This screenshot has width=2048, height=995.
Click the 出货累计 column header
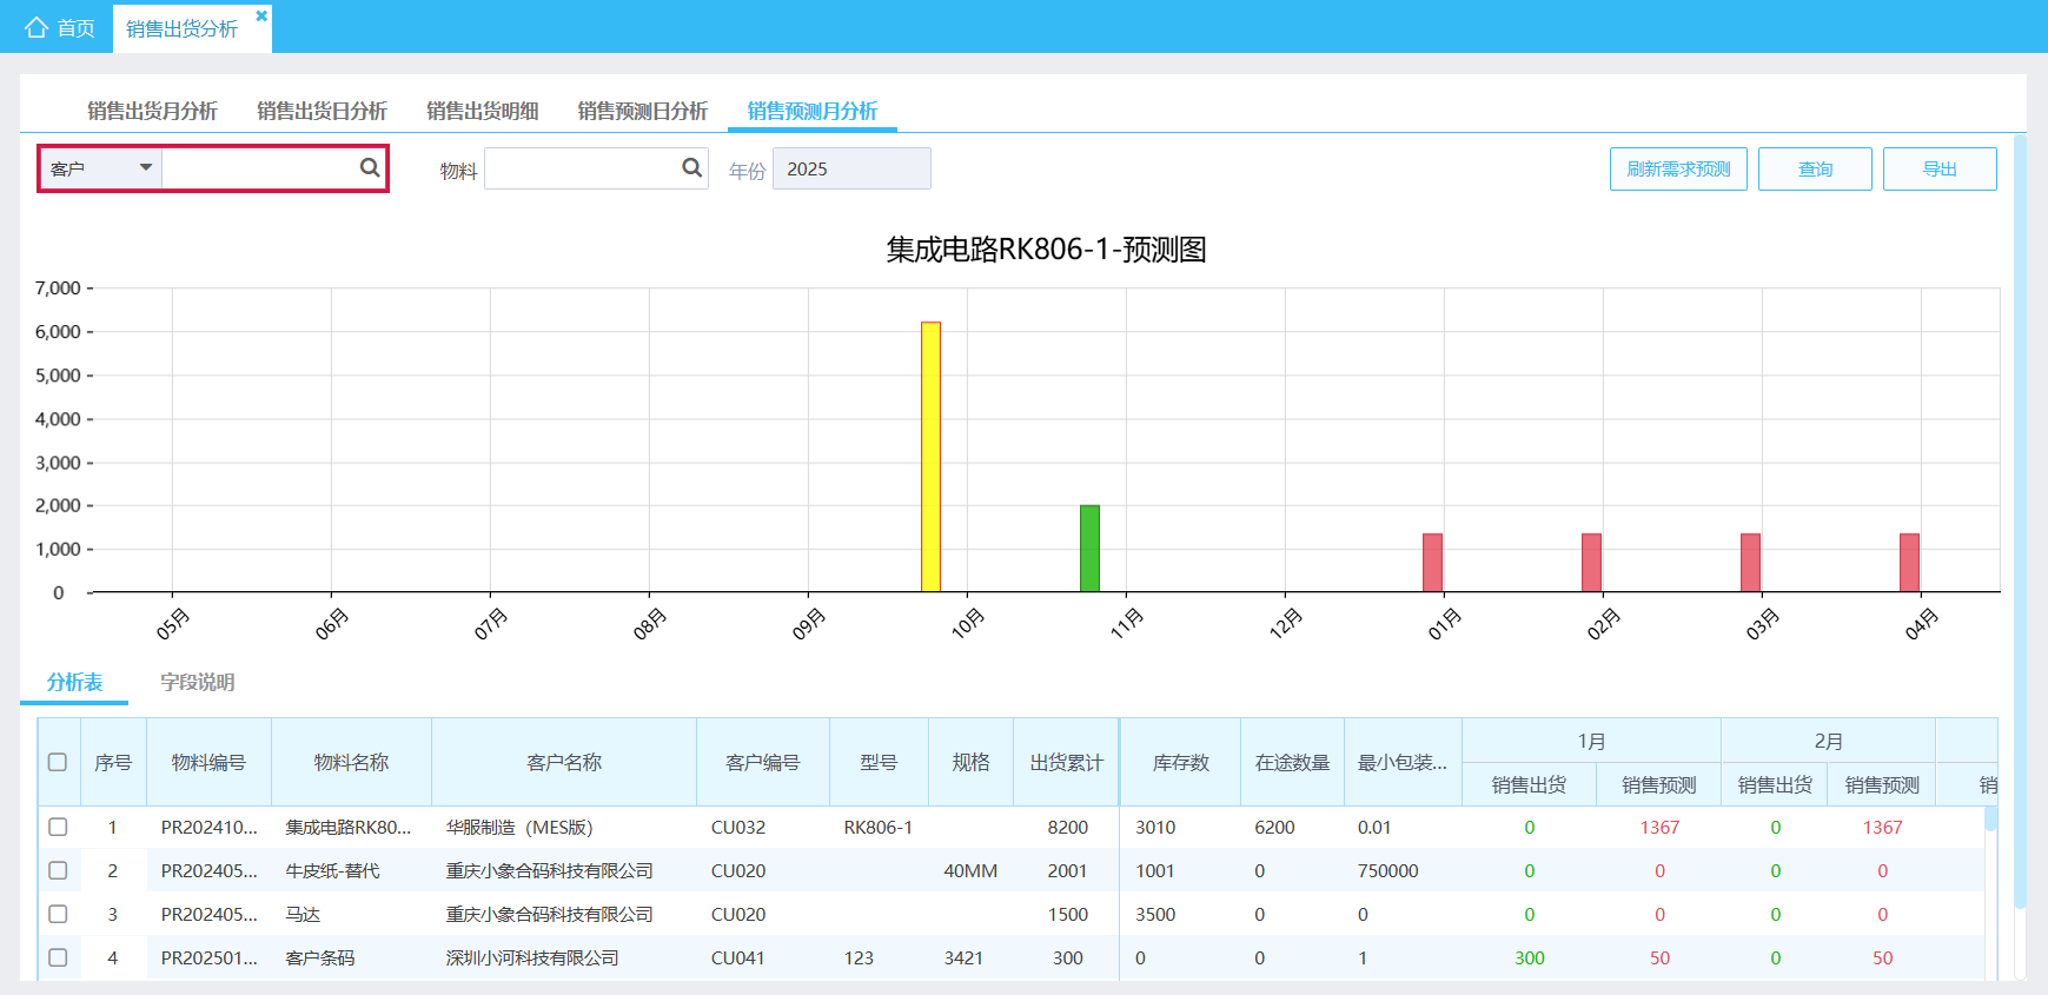(x=1066, y=762)
